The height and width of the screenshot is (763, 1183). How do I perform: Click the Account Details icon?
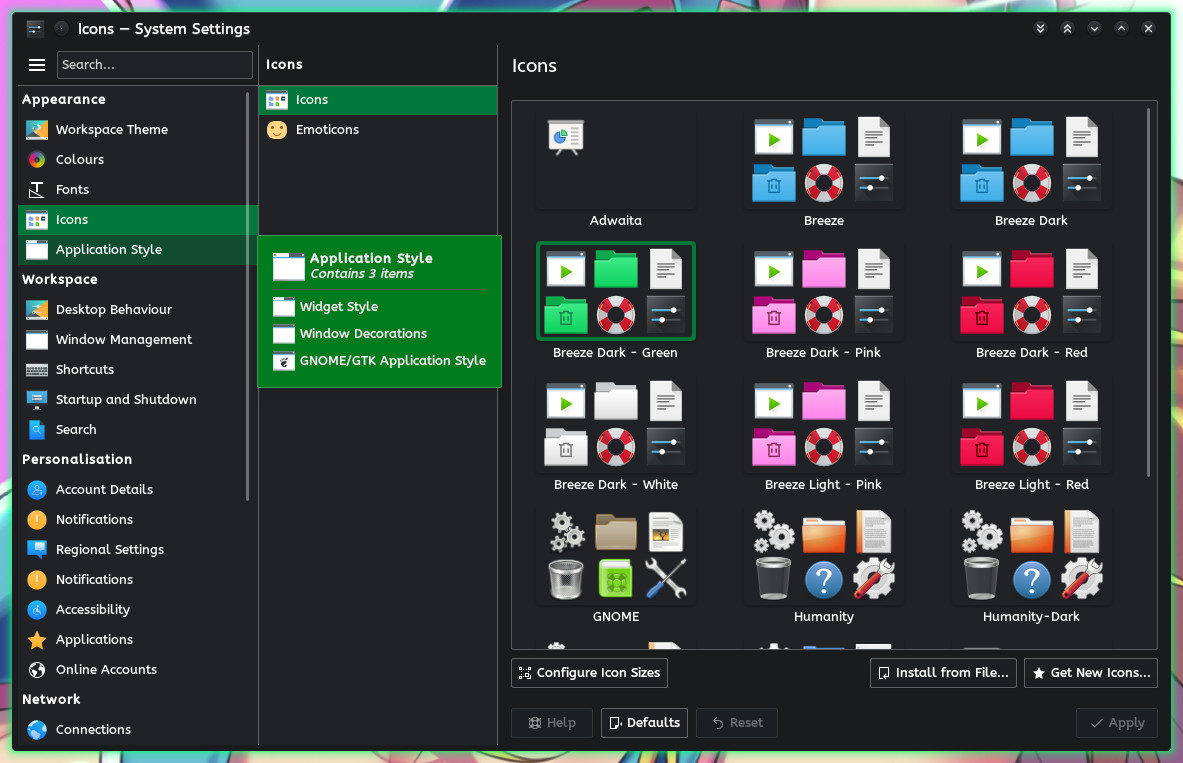[36, 490]
